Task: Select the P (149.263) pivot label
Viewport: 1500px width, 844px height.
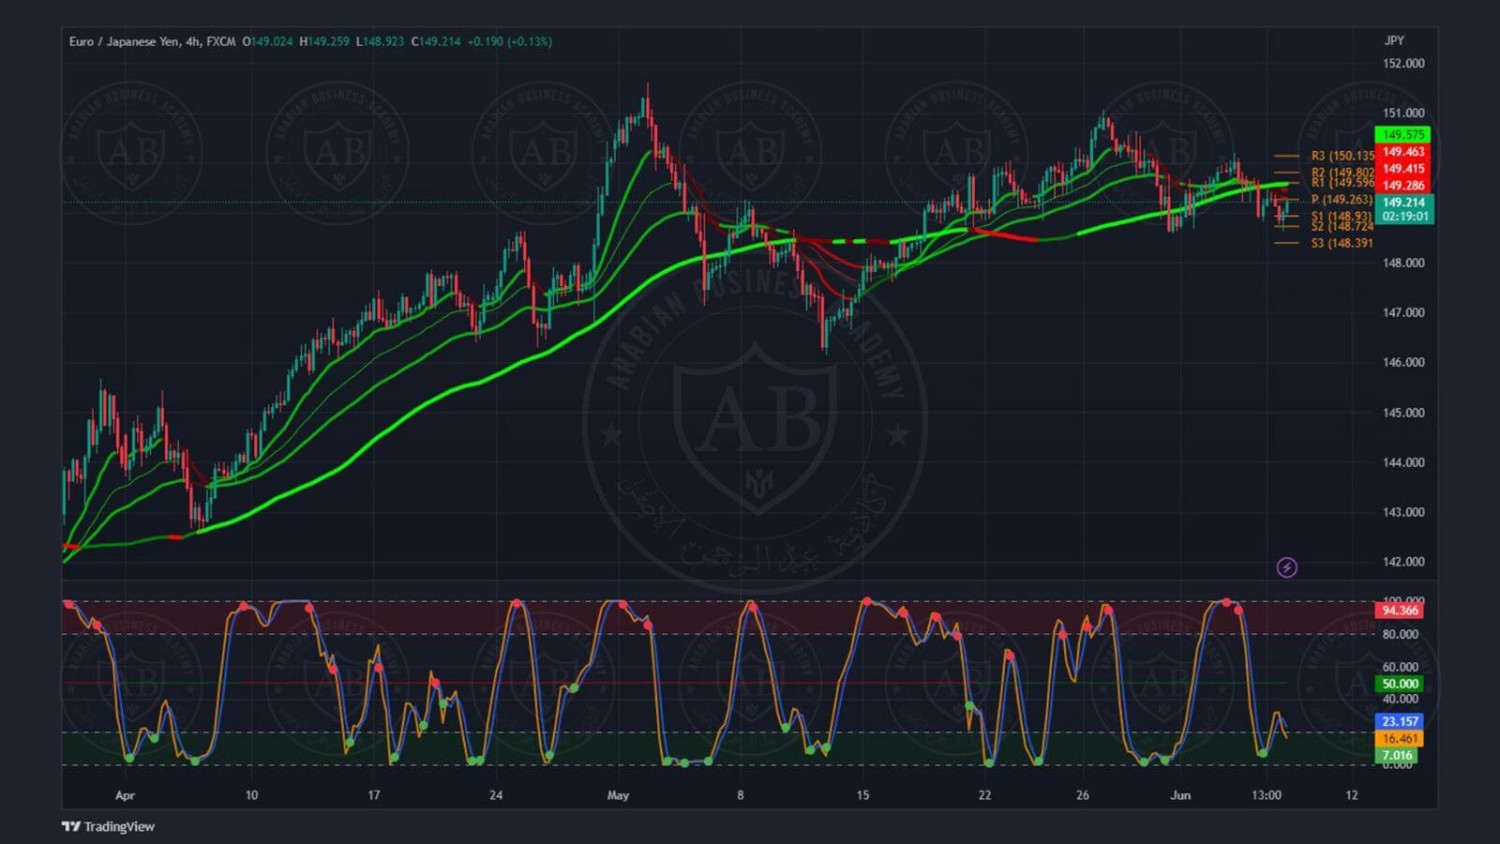Action: point(1342,200)
